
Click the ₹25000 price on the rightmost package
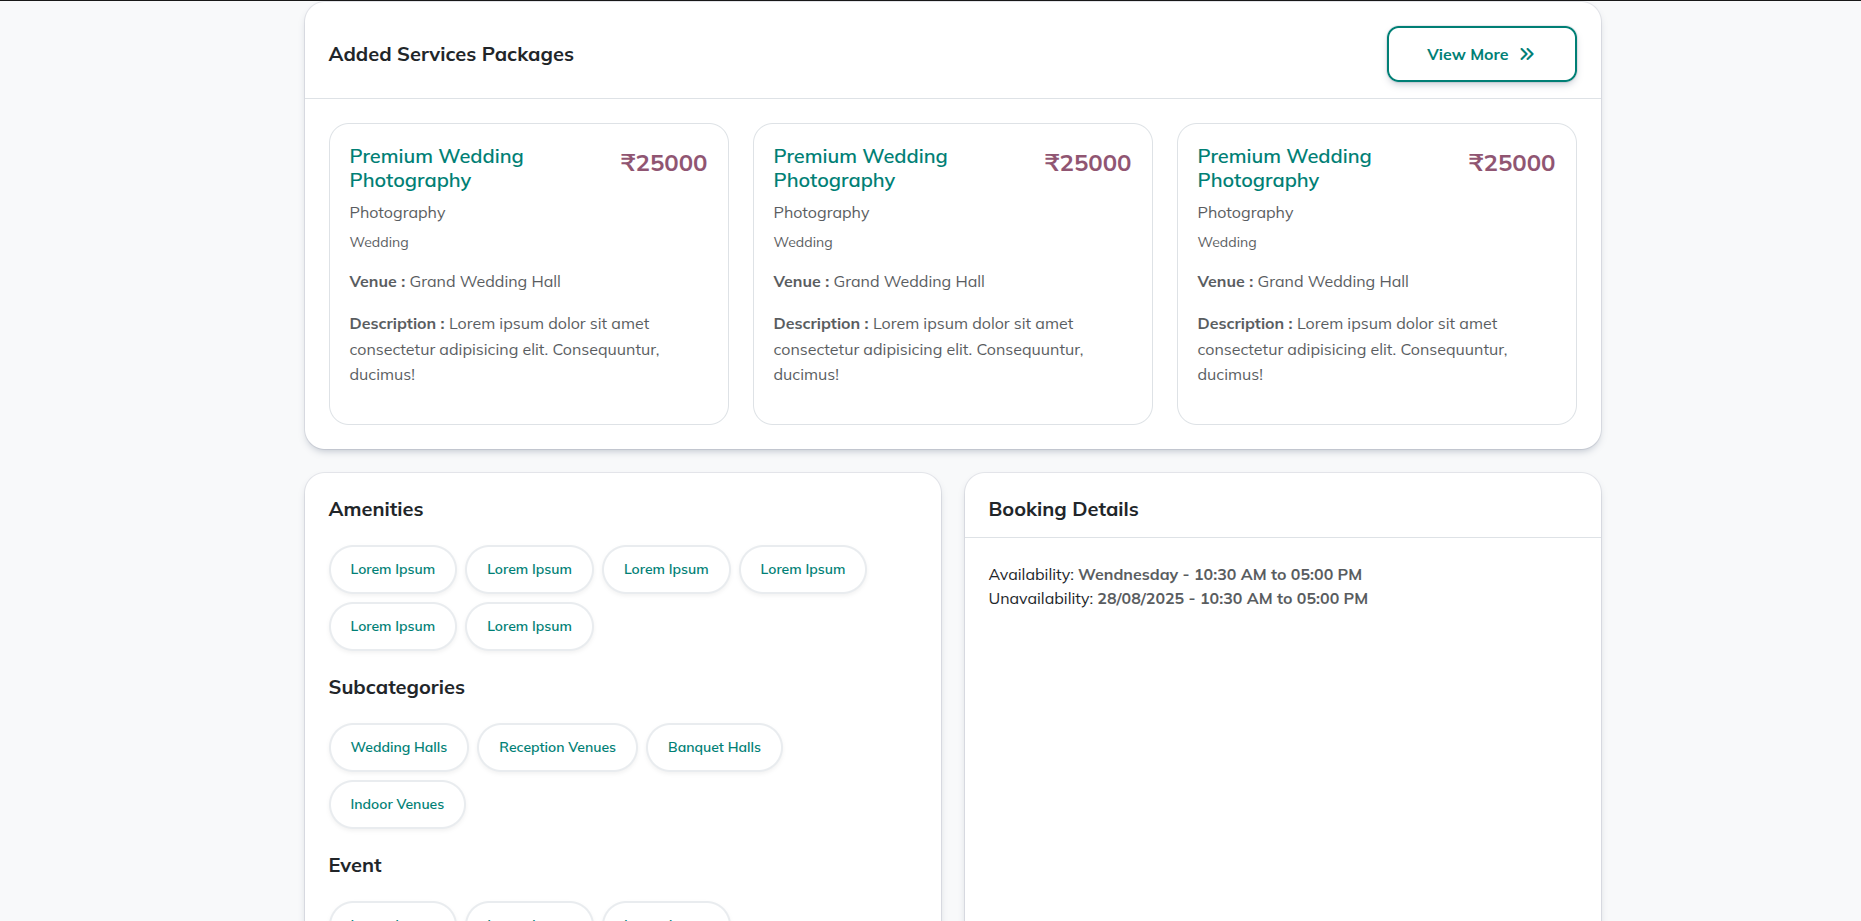pyautogui.click(x=1511, y=163)
